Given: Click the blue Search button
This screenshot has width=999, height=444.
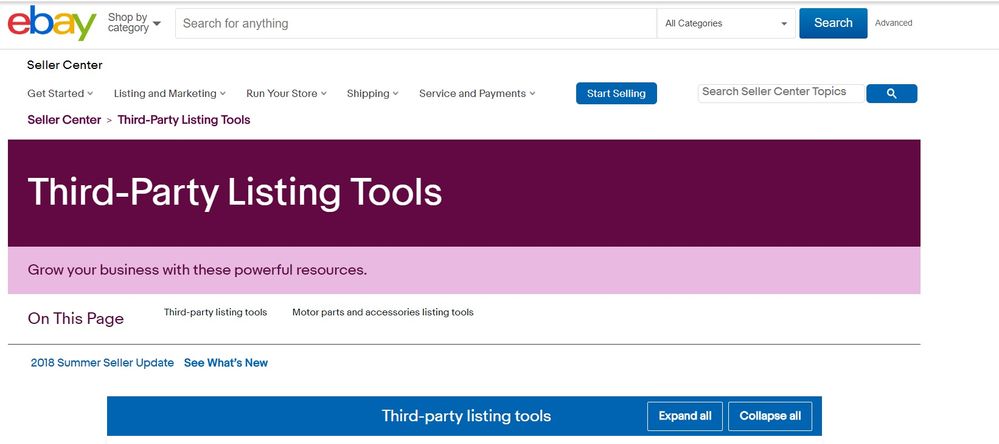Looking at the screenshot, I should pyautogui.click(x=833, y=23).
